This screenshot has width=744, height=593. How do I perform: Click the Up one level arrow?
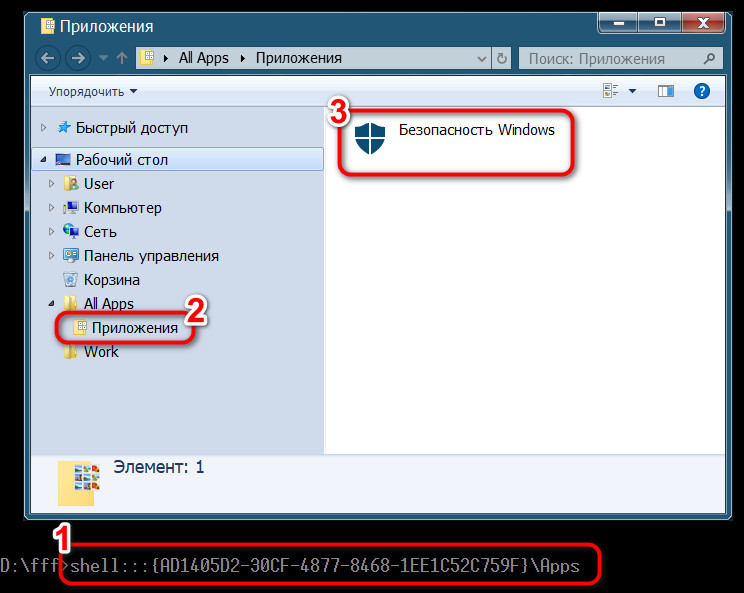tap(121, 58)
